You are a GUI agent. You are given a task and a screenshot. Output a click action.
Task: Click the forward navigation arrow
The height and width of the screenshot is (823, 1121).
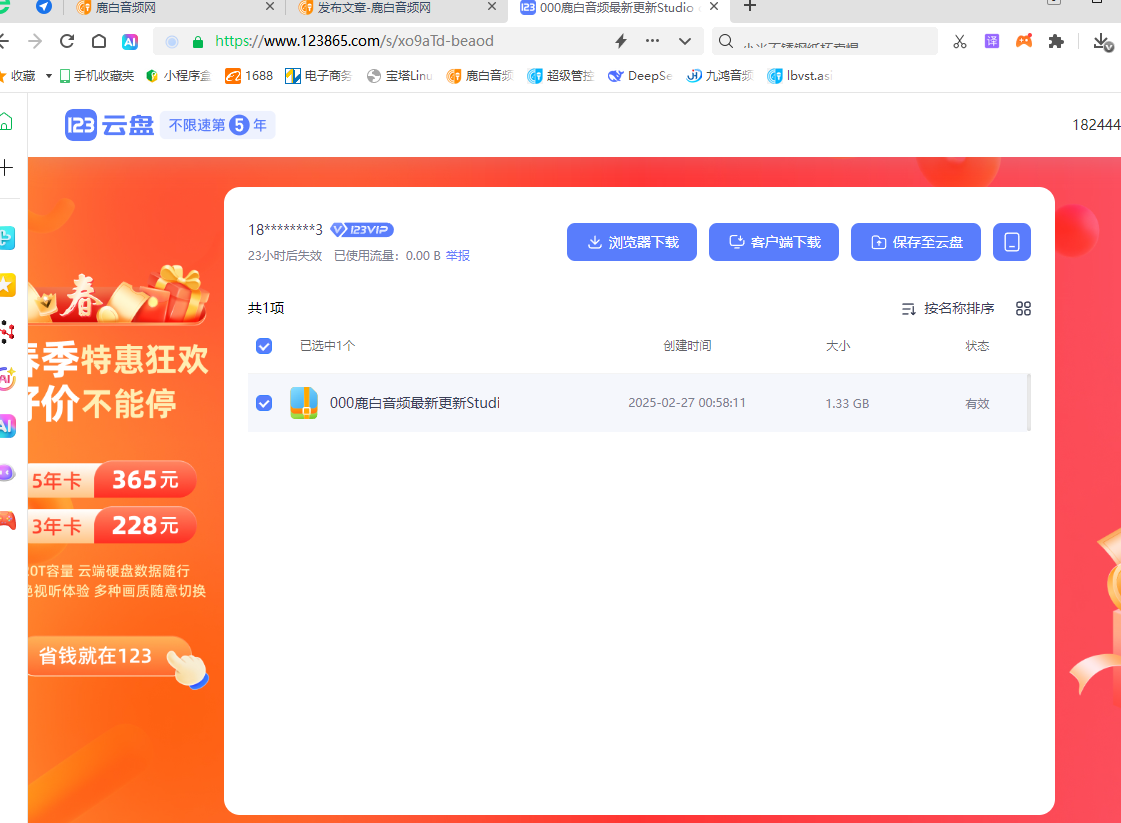[34, 41]
